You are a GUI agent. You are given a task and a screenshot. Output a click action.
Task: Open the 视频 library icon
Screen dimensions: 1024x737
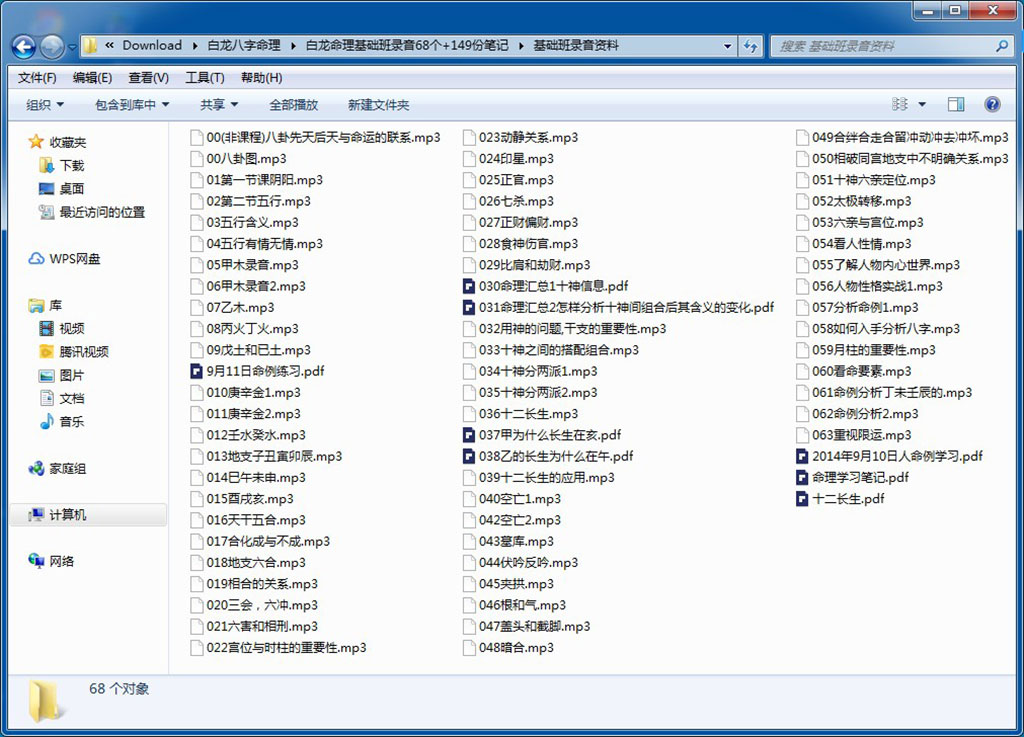[46, 328]
